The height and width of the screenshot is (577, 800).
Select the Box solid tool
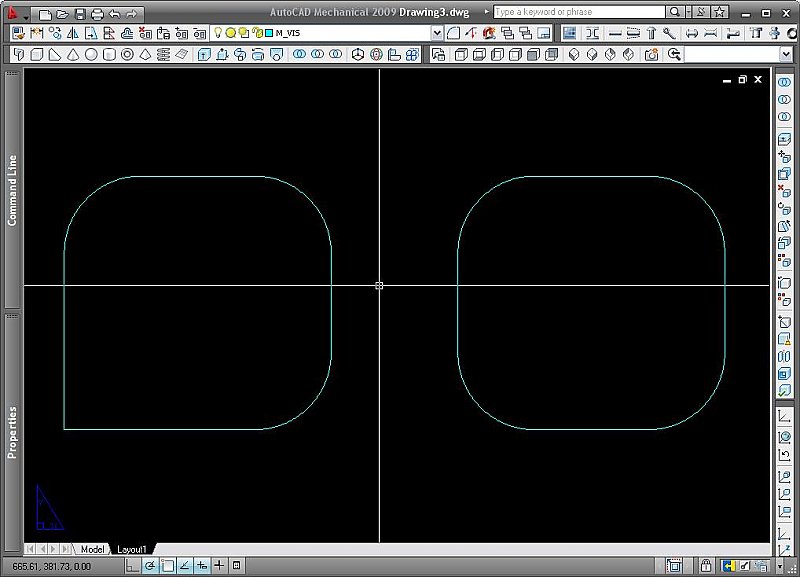click(x=36, y=54)
